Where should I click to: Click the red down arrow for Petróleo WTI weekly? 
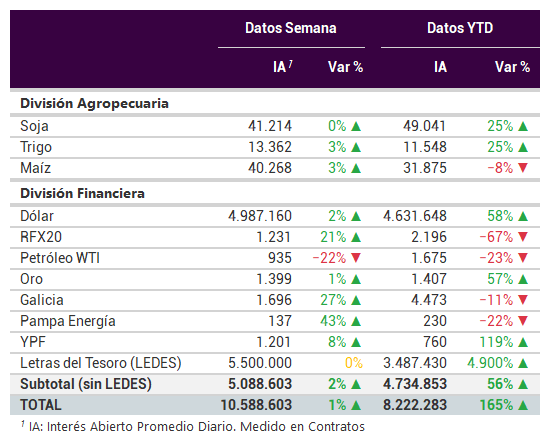(356, 258)
